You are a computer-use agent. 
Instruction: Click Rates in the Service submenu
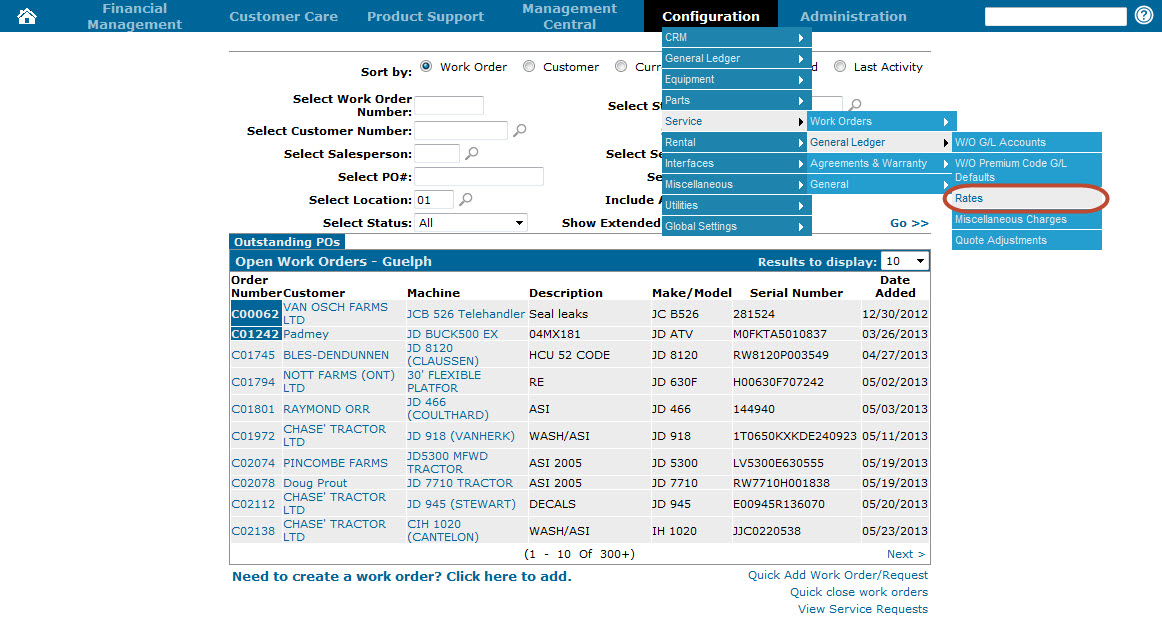(x=1026, y=199)
